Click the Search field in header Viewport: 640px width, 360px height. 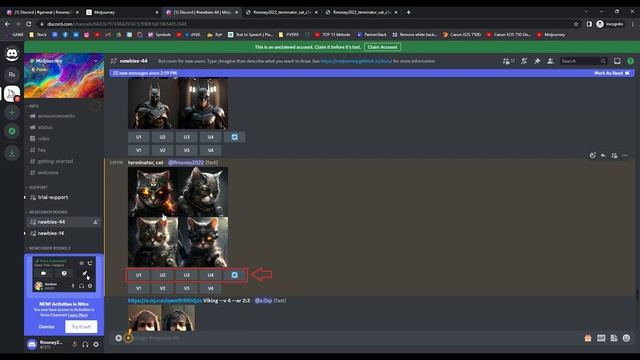point(583,61)
